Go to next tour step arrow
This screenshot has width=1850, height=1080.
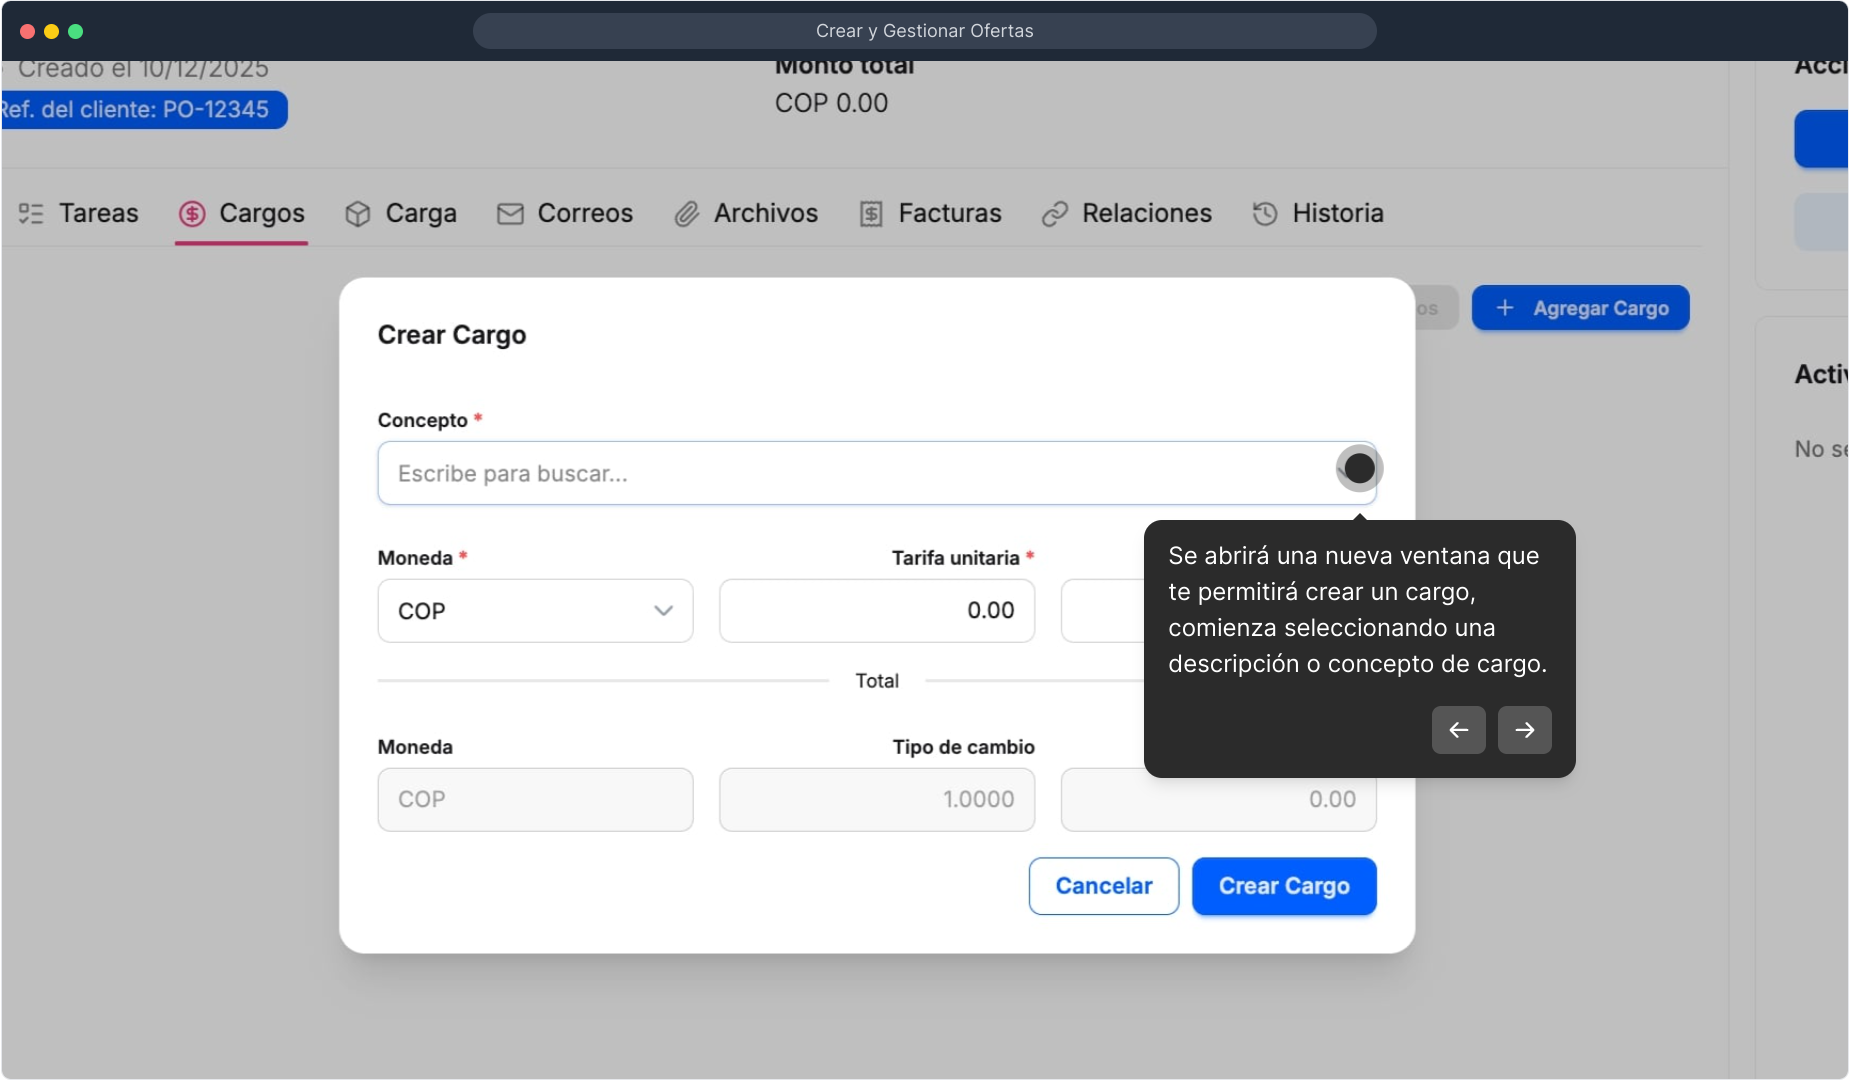[x=1524, y=730]
